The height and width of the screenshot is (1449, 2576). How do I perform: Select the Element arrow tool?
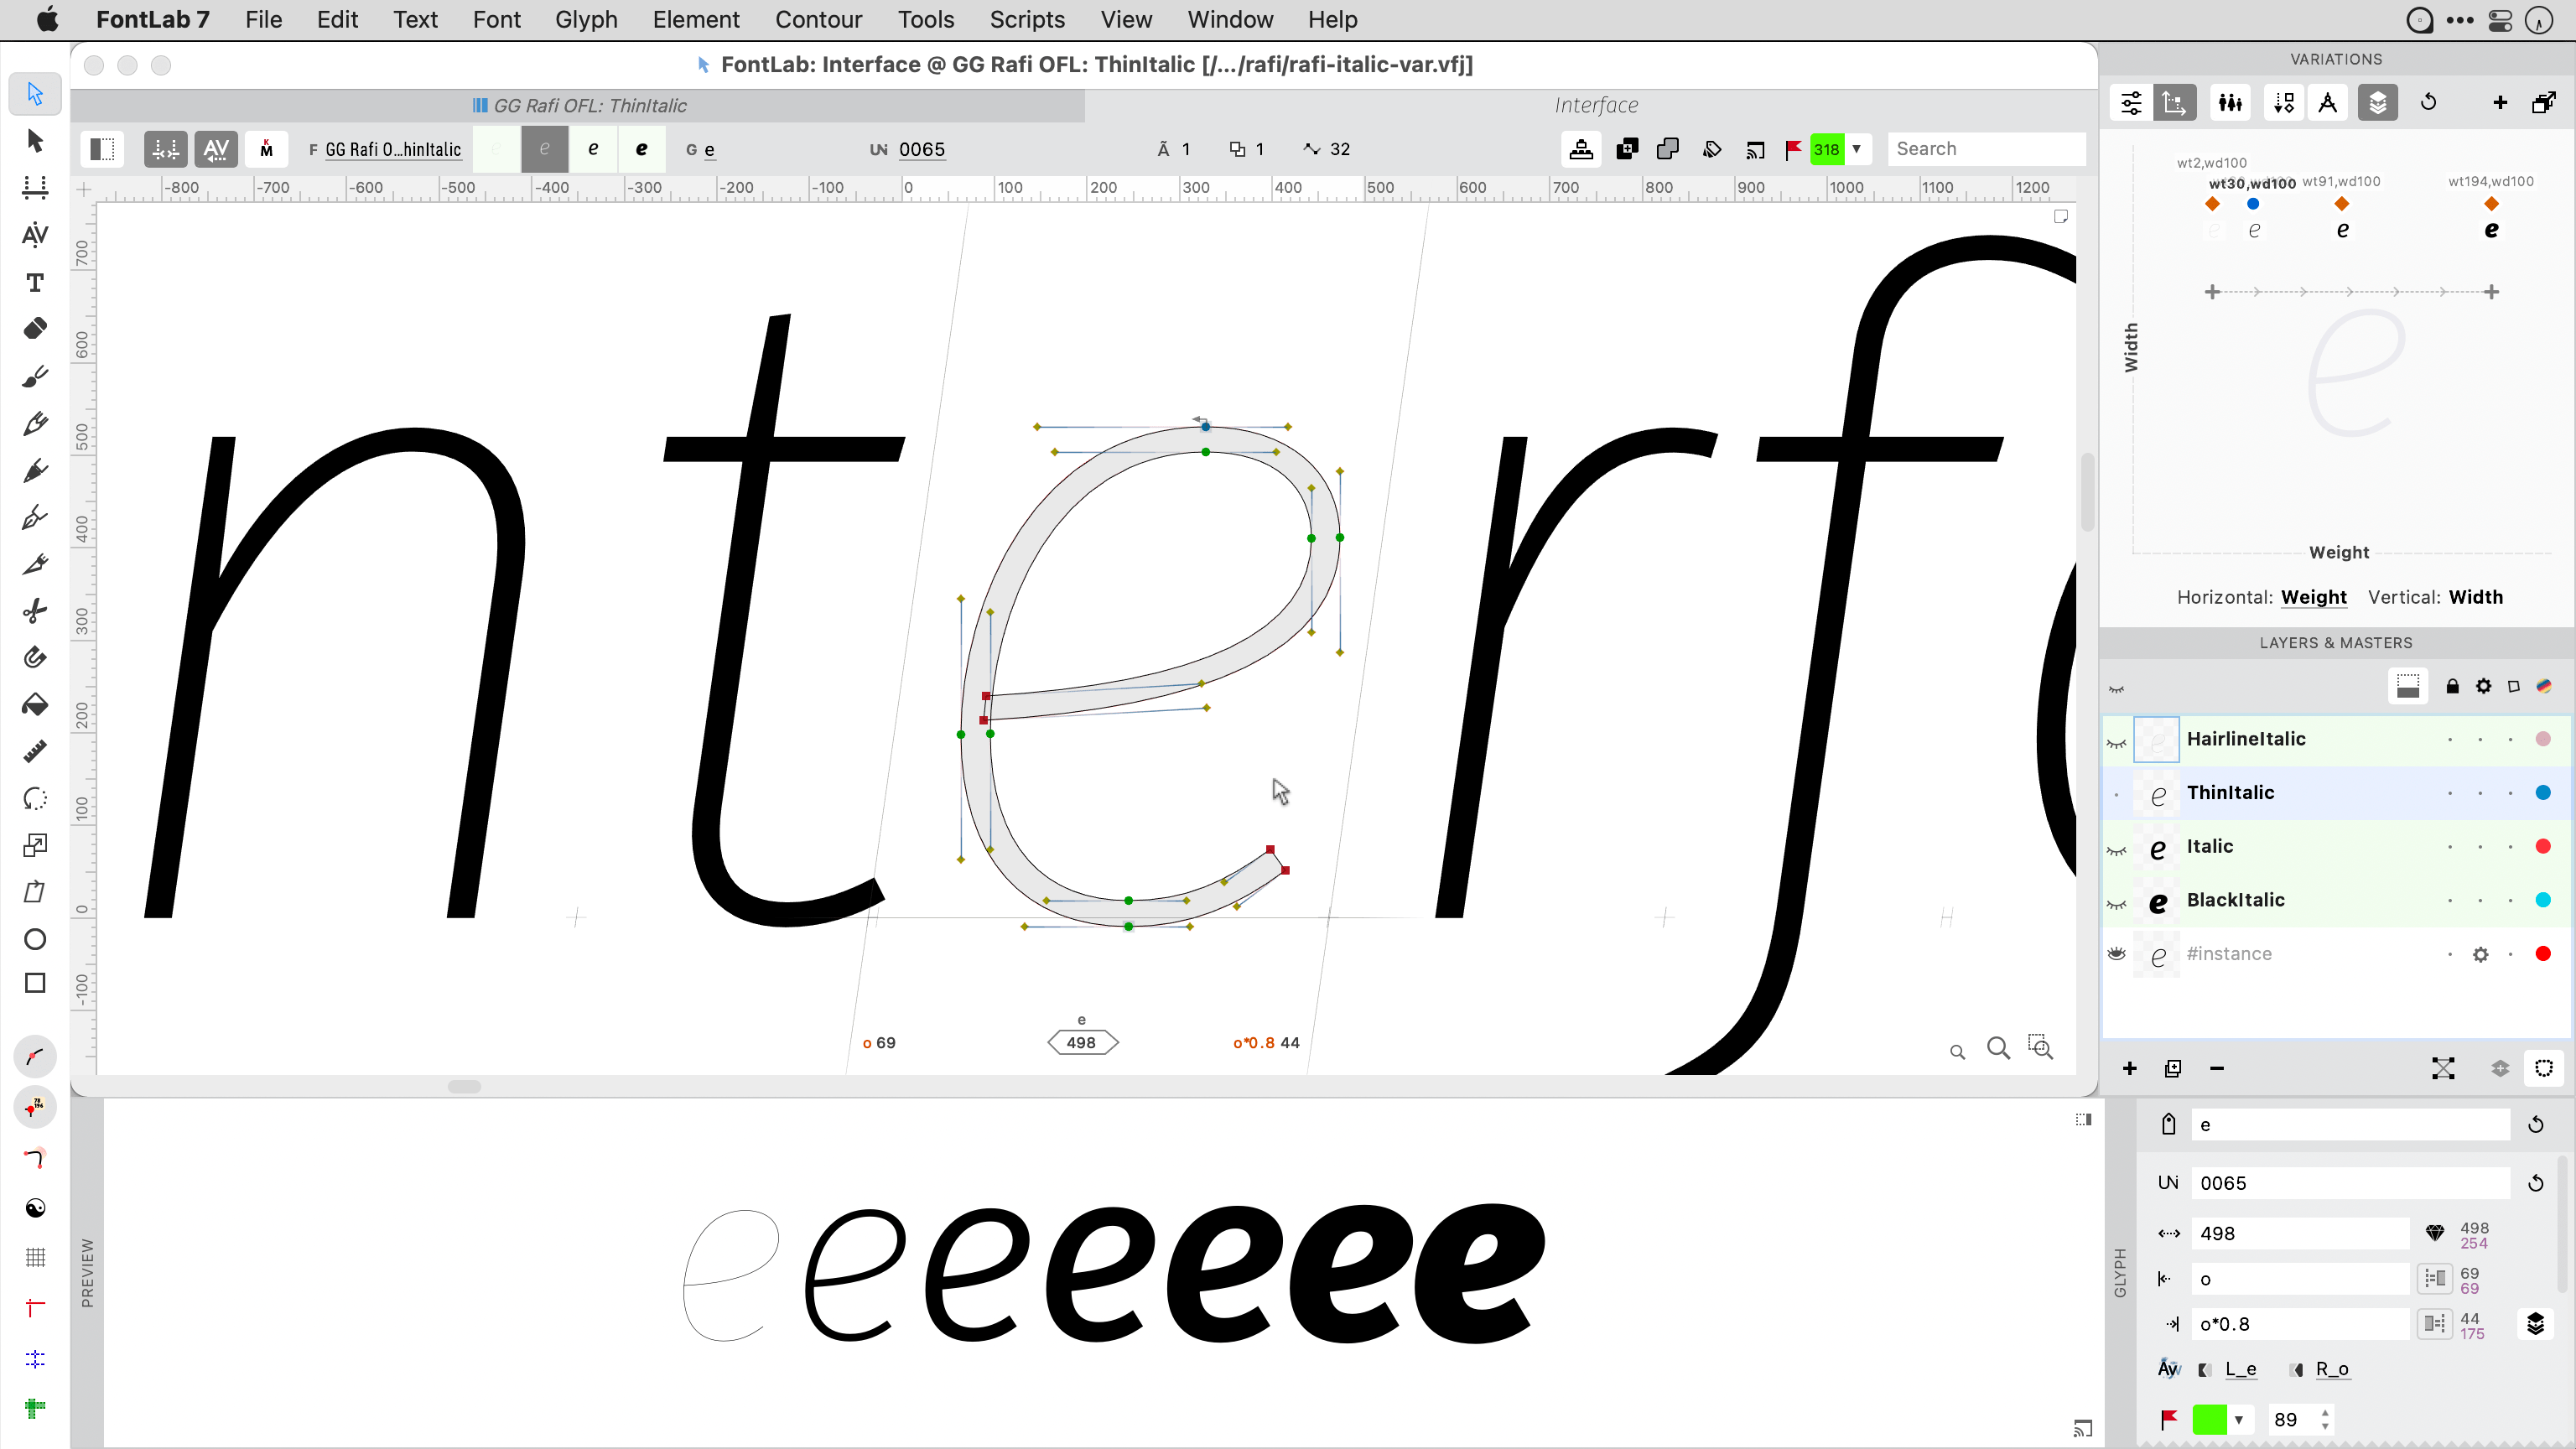point(35,140)
